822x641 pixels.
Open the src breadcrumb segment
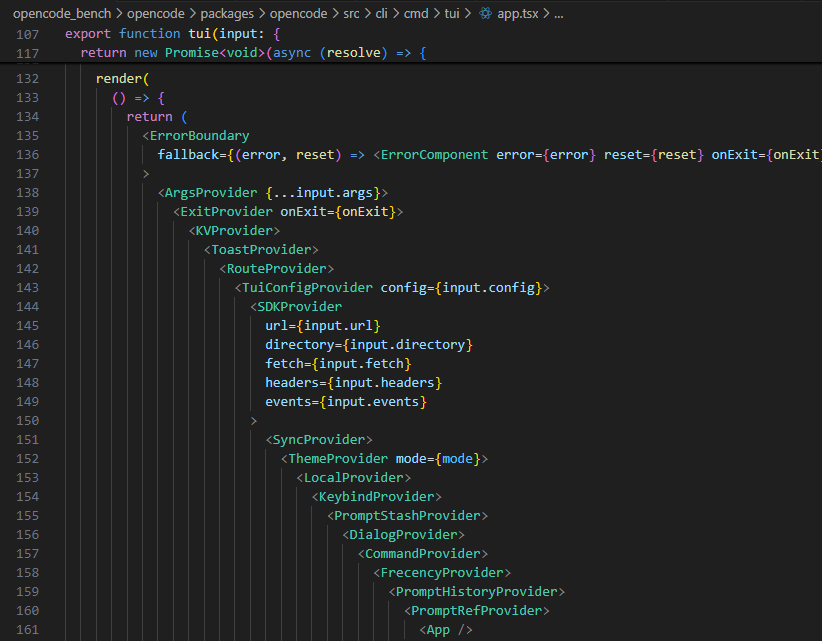(x=351, y=14)
